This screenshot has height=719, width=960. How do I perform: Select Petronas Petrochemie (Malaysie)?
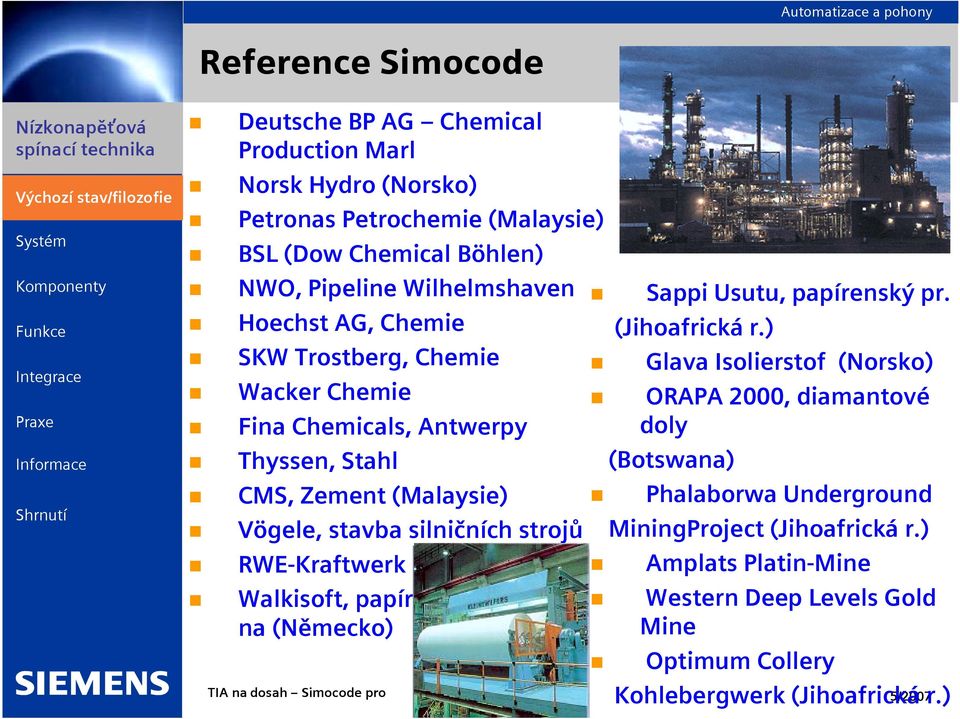tap(421, 219)
